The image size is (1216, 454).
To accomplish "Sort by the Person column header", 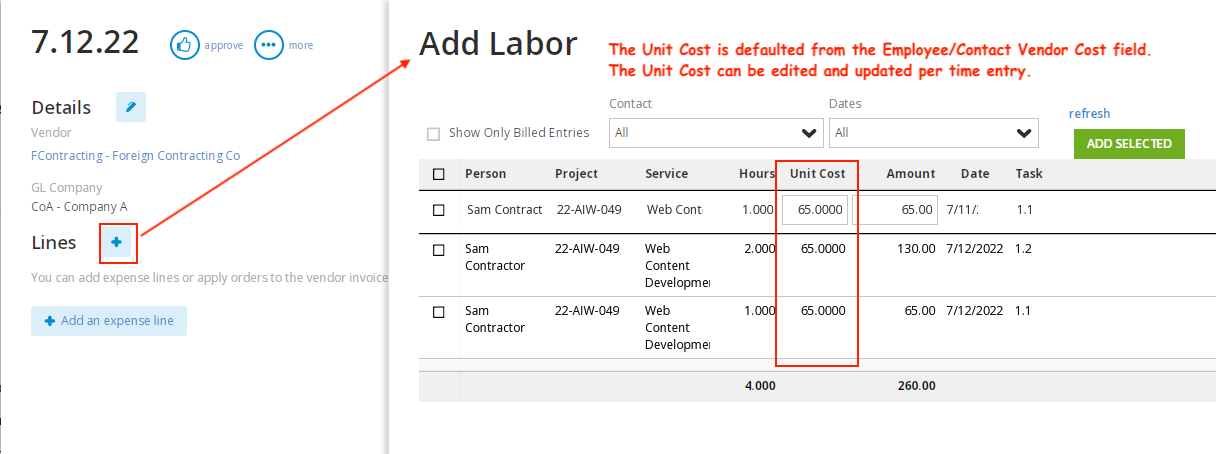I will 486,174.
